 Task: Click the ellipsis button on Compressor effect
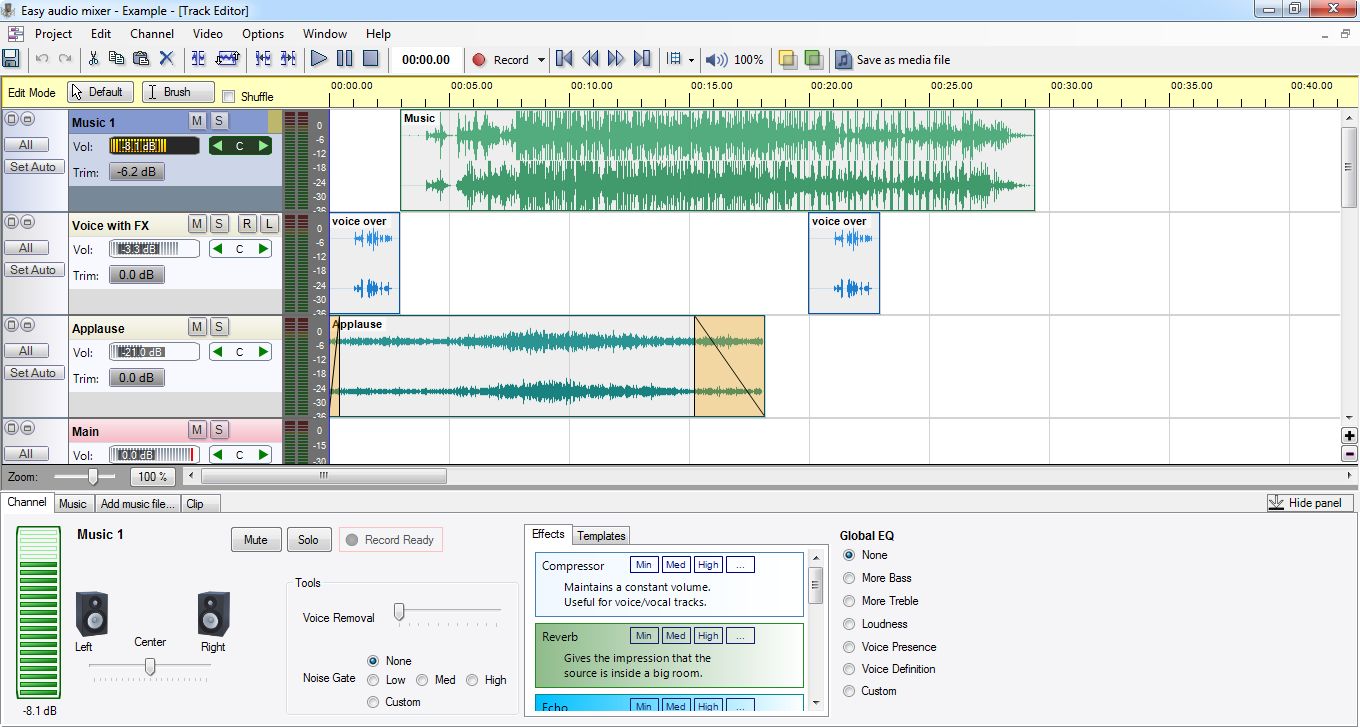[x=740, y=565]
